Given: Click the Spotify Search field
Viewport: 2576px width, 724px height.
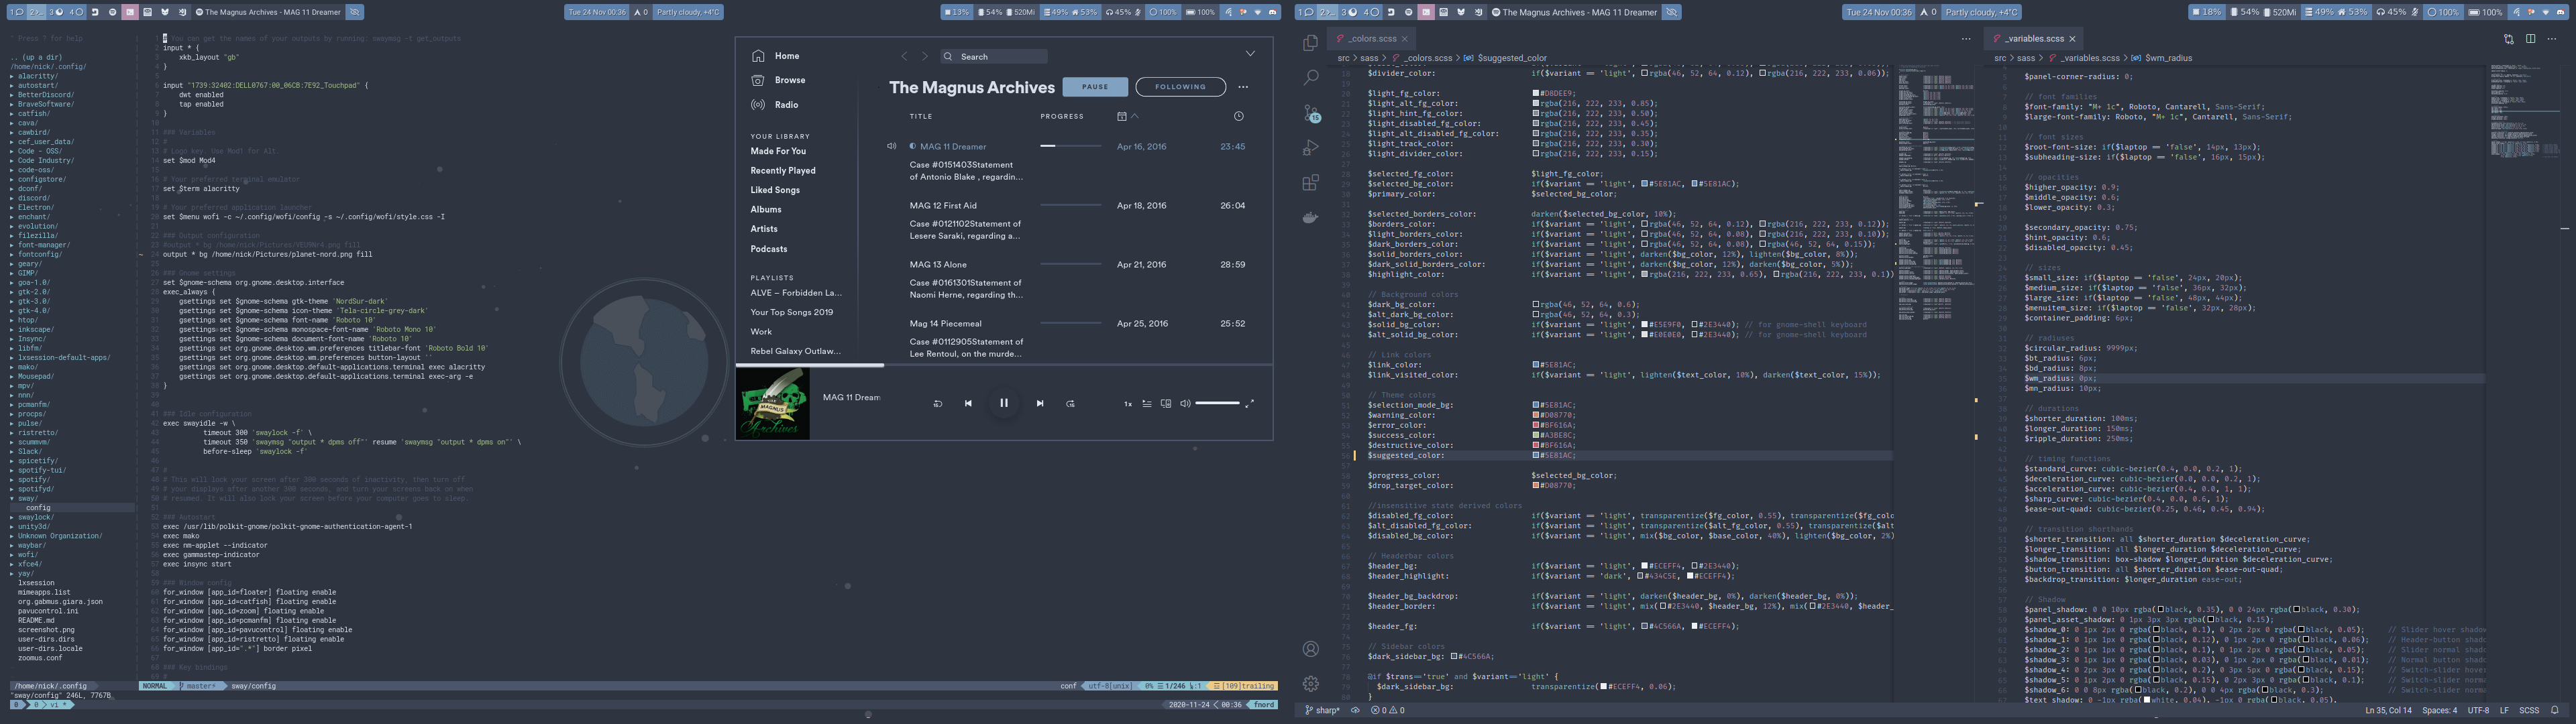Looking at the screenshot, I should 993,56.
